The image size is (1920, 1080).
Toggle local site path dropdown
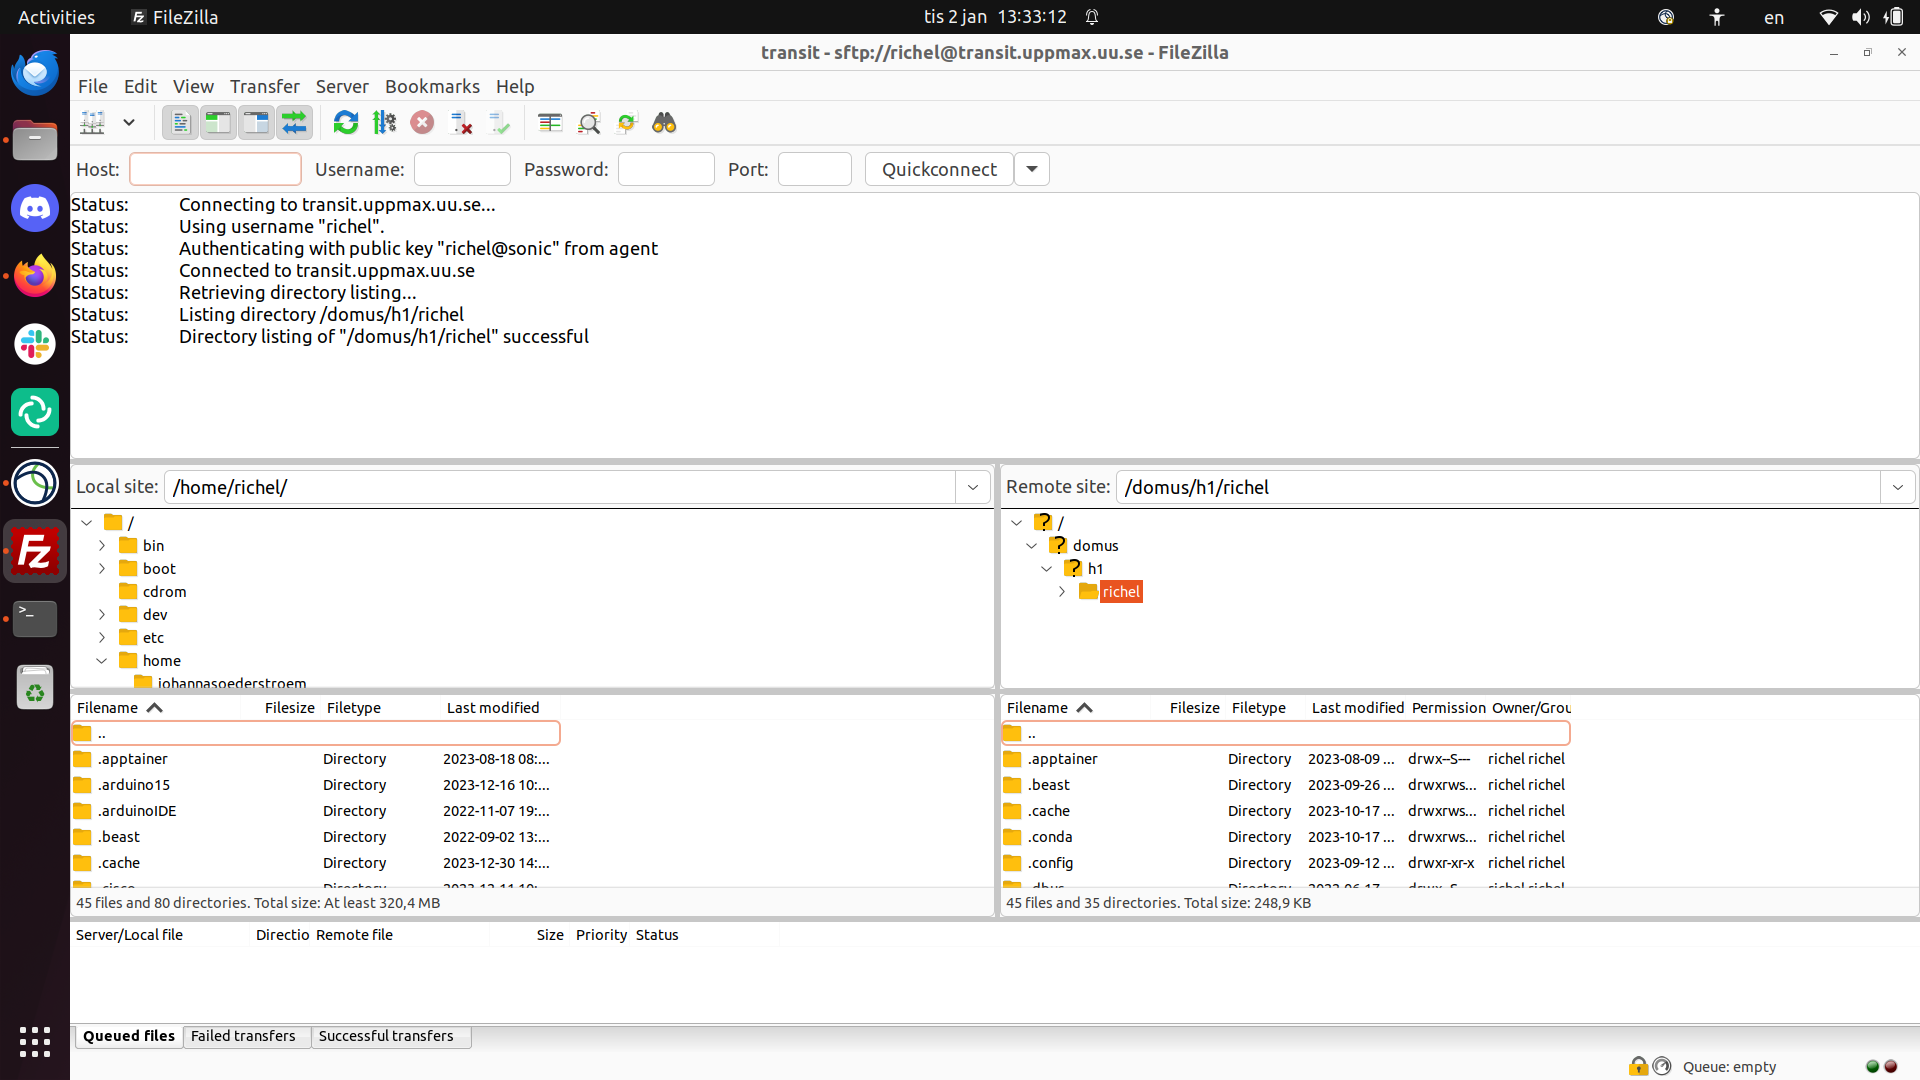tap(972, 487)
